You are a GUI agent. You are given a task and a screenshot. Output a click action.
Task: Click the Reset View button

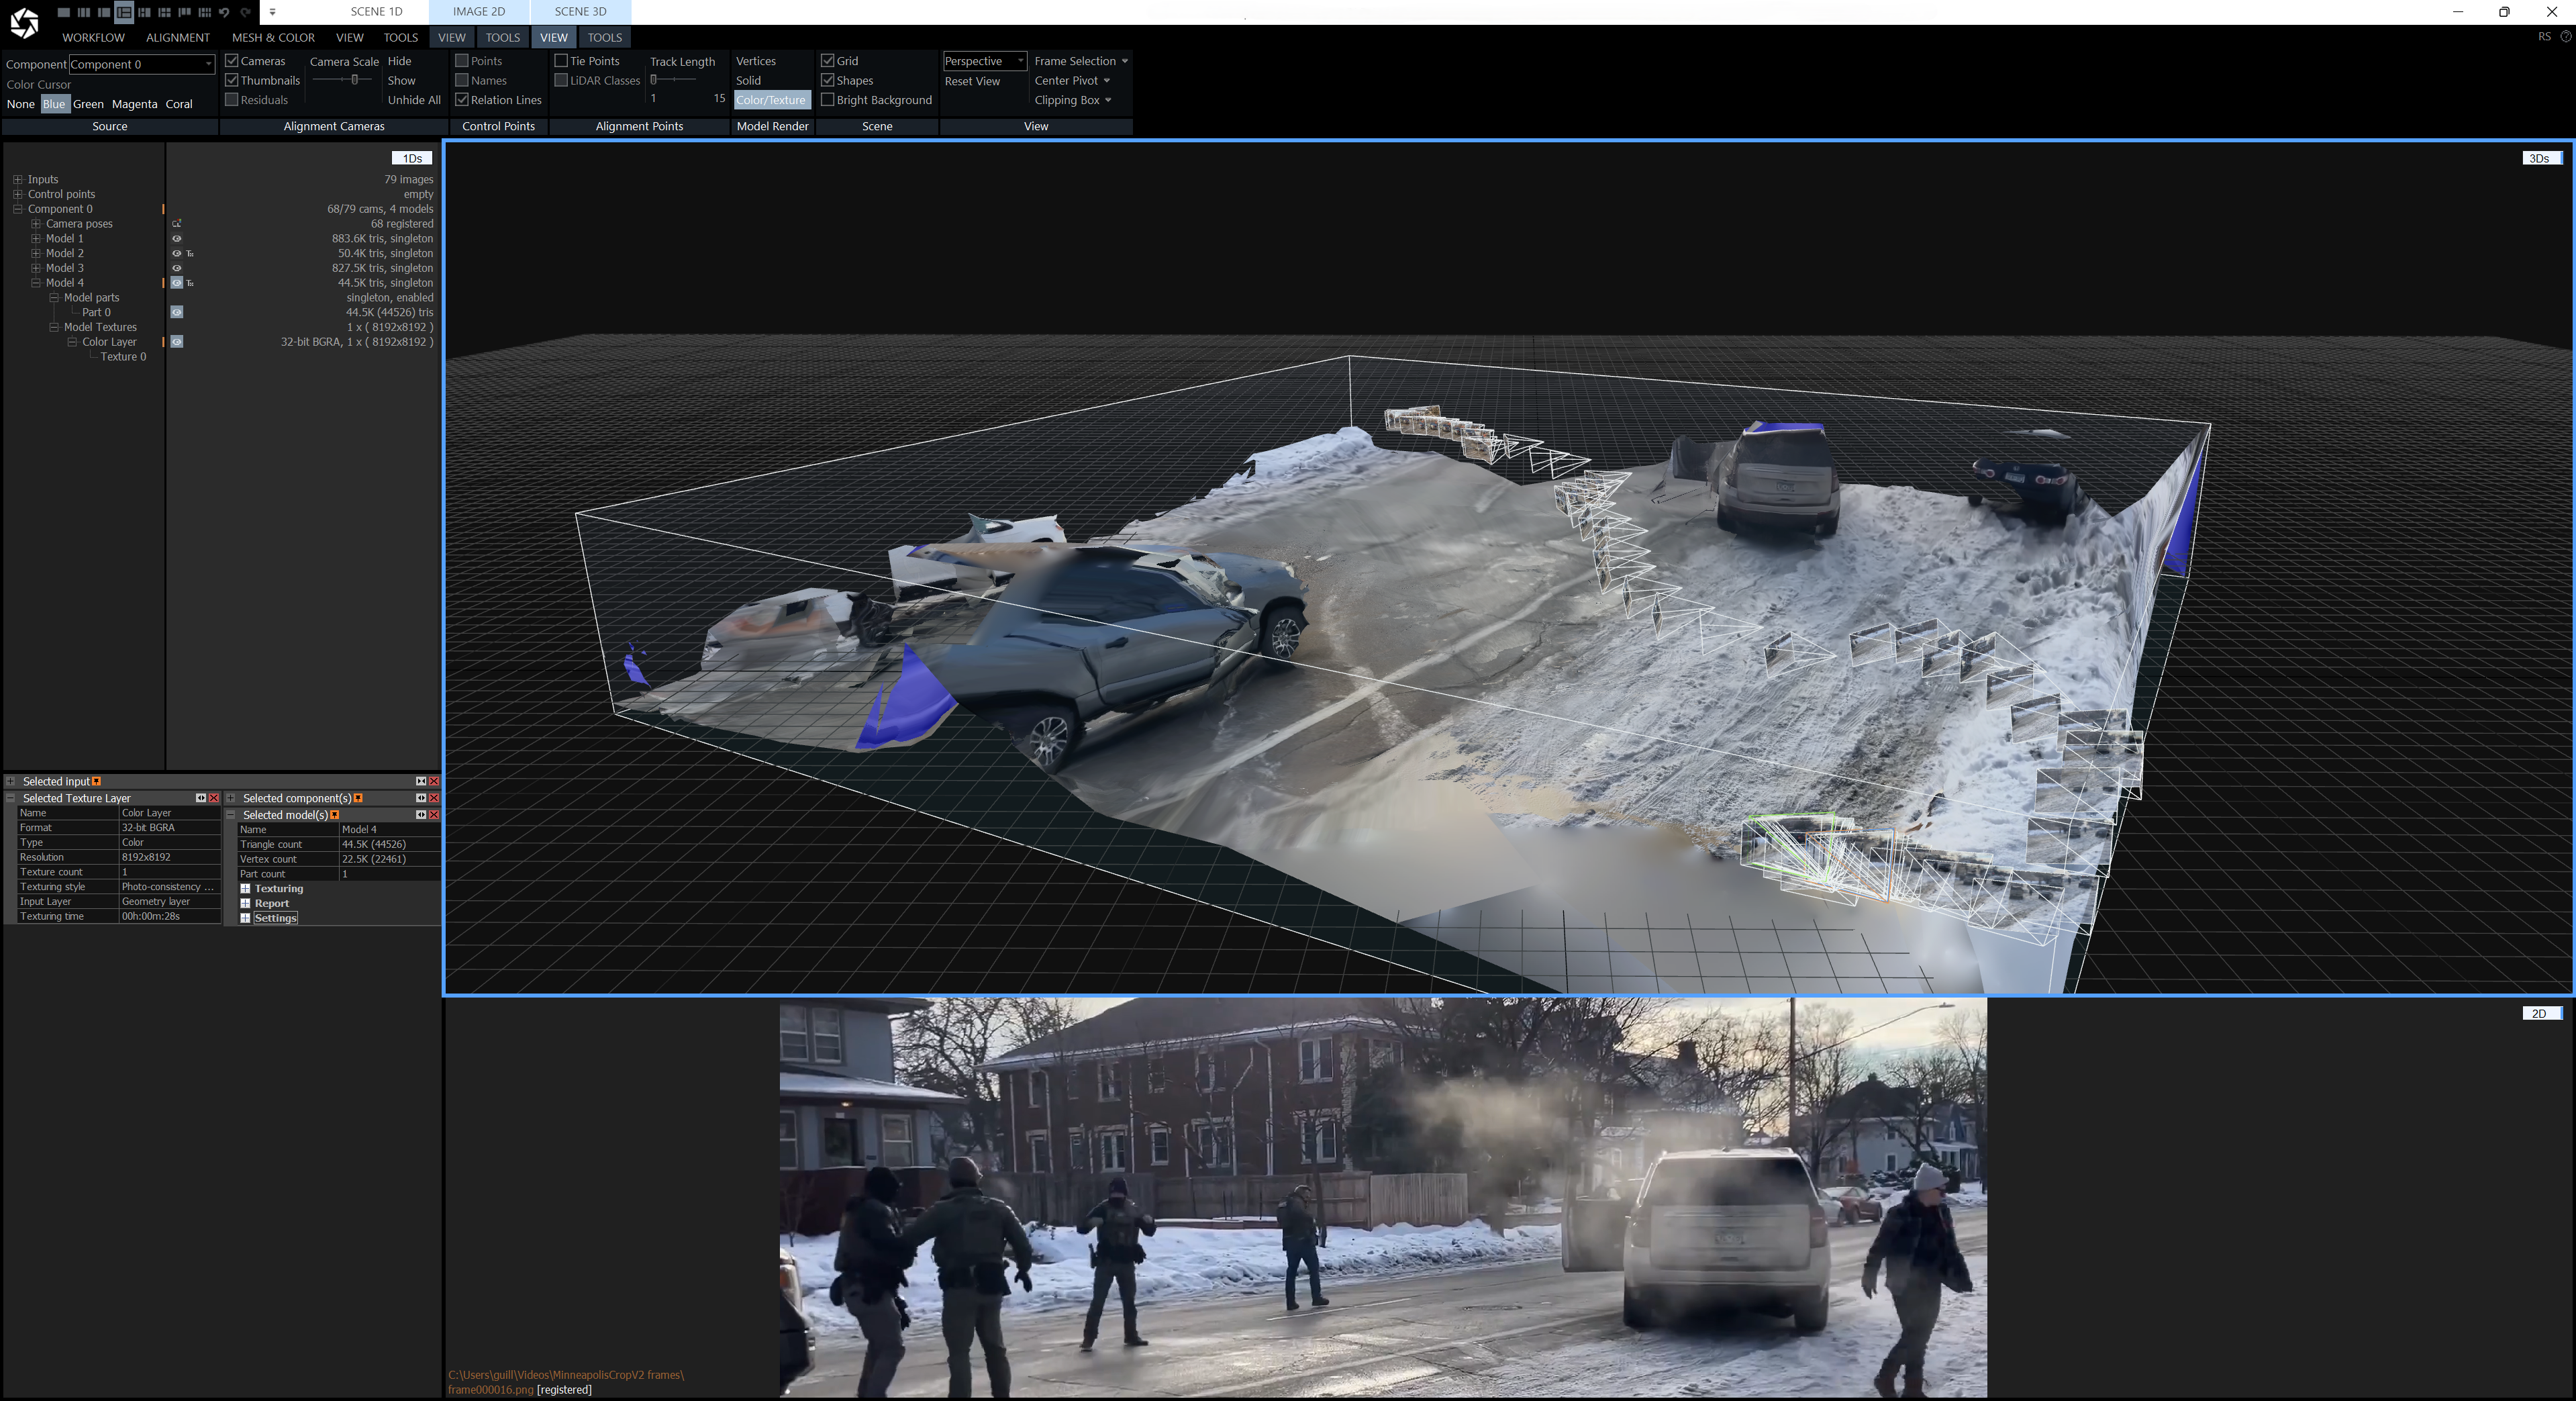972,81
